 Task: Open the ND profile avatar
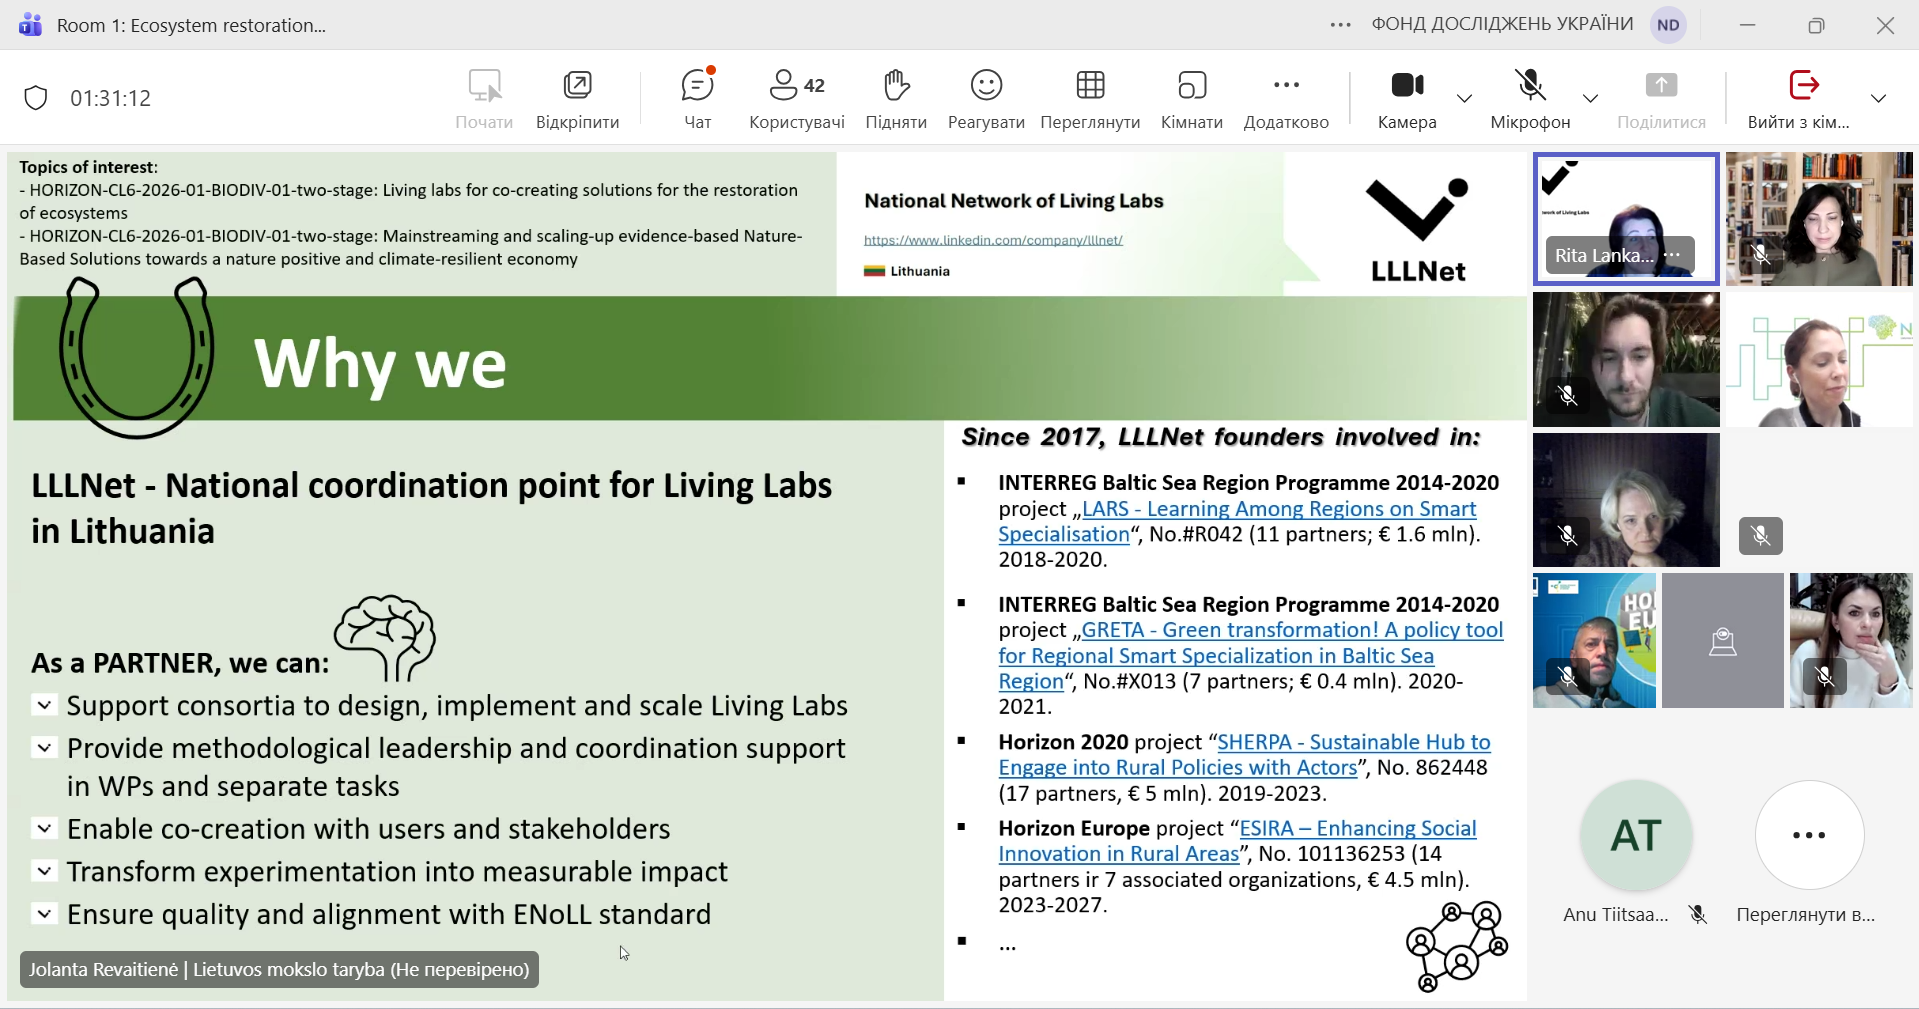(x=1668, y=25)
